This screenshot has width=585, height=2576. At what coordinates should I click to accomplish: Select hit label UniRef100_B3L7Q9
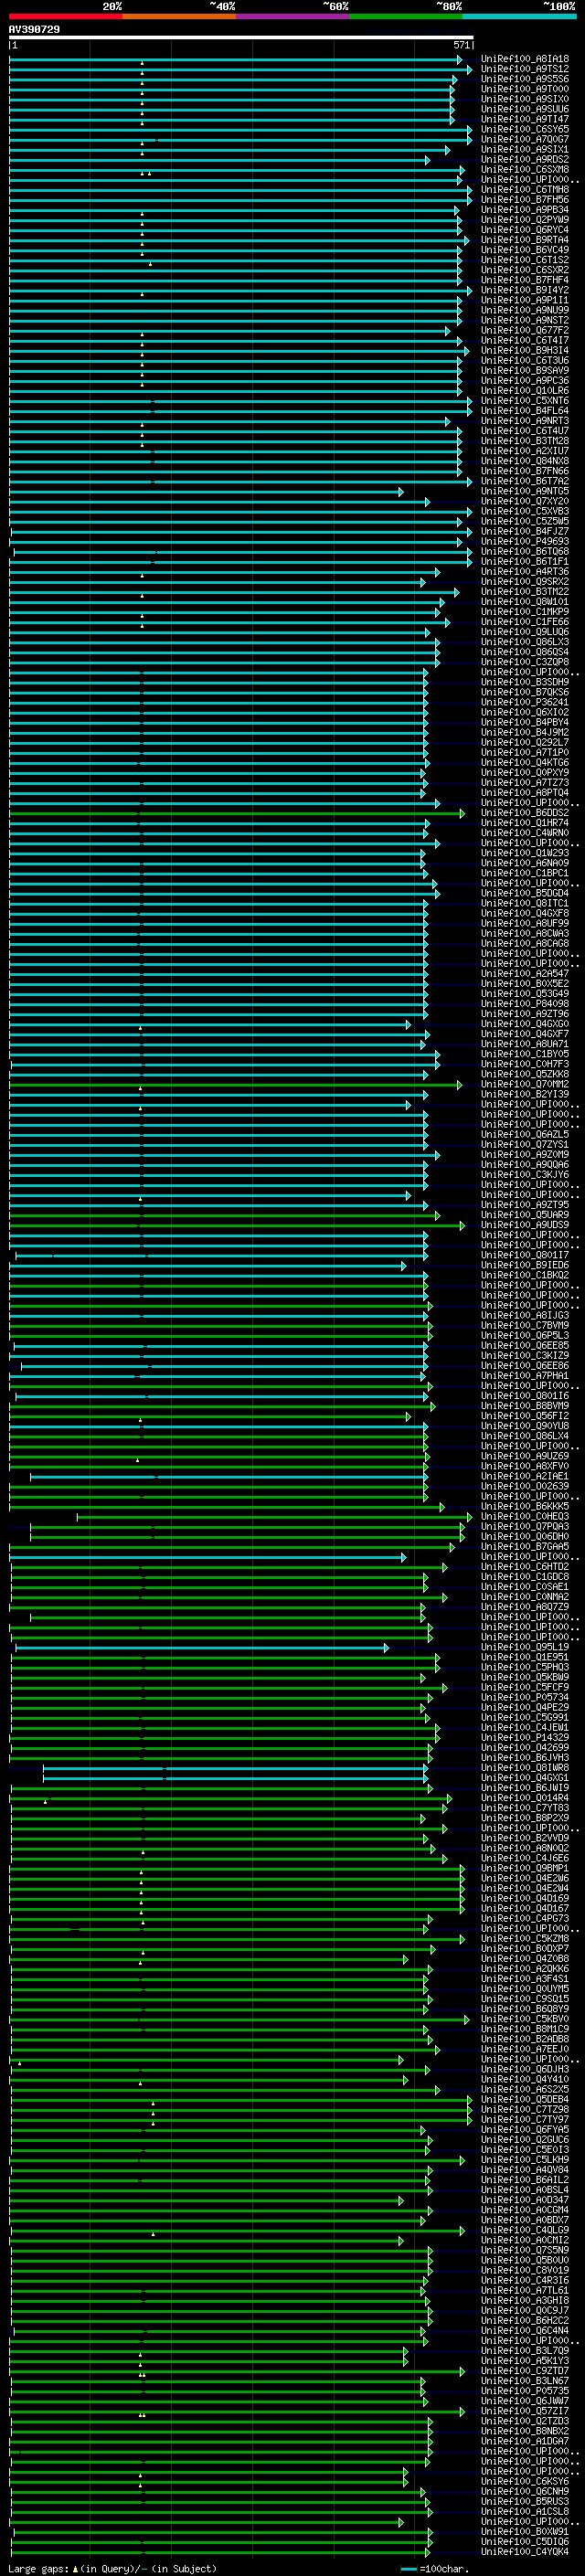tap(525, 2350)
